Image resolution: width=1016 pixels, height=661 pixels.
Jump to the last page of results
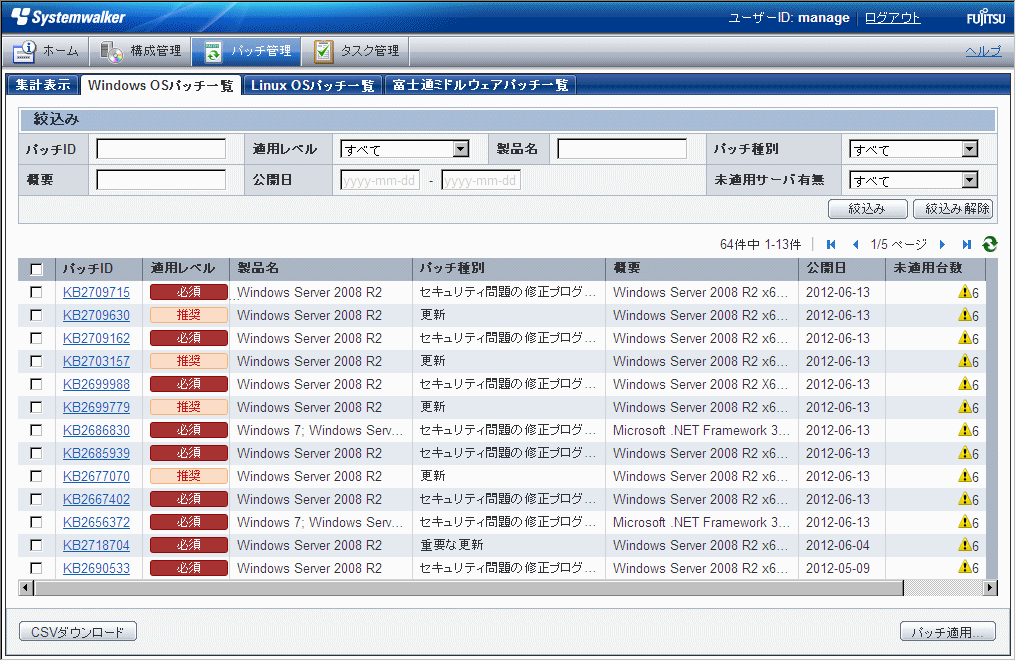point(967,244)
